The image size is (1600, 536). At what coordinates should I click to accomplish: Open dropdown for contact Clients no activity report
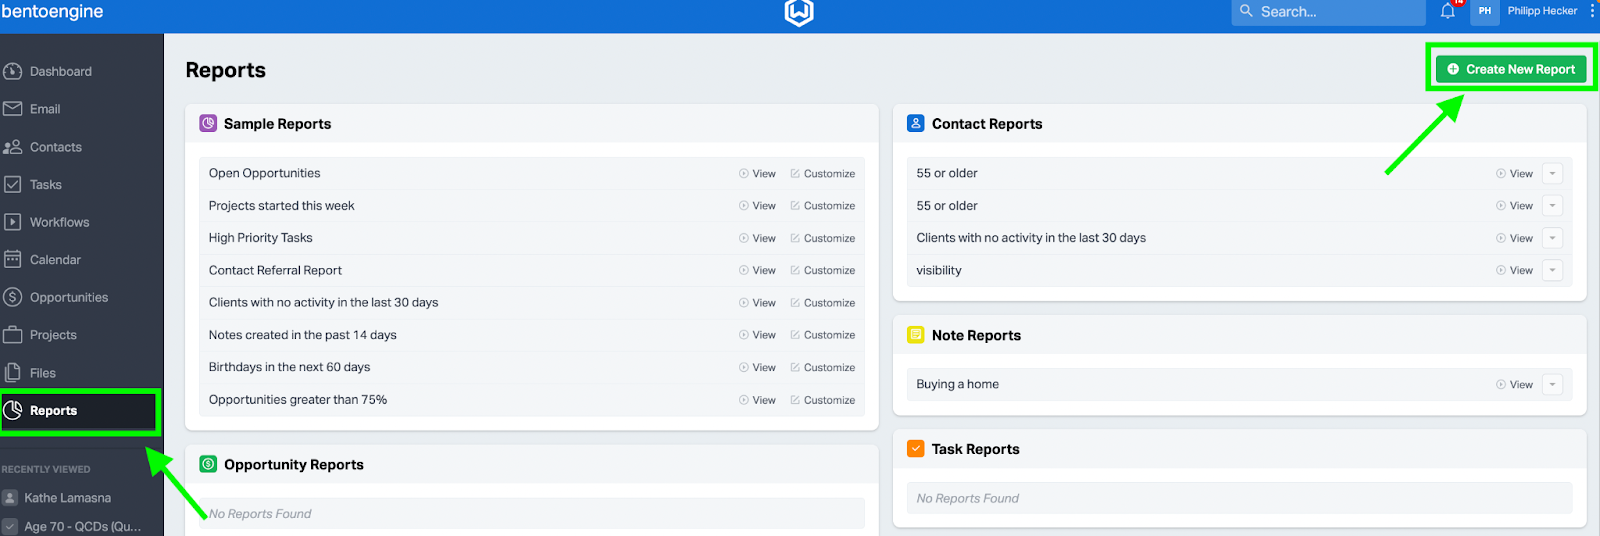pos(1552,238)
